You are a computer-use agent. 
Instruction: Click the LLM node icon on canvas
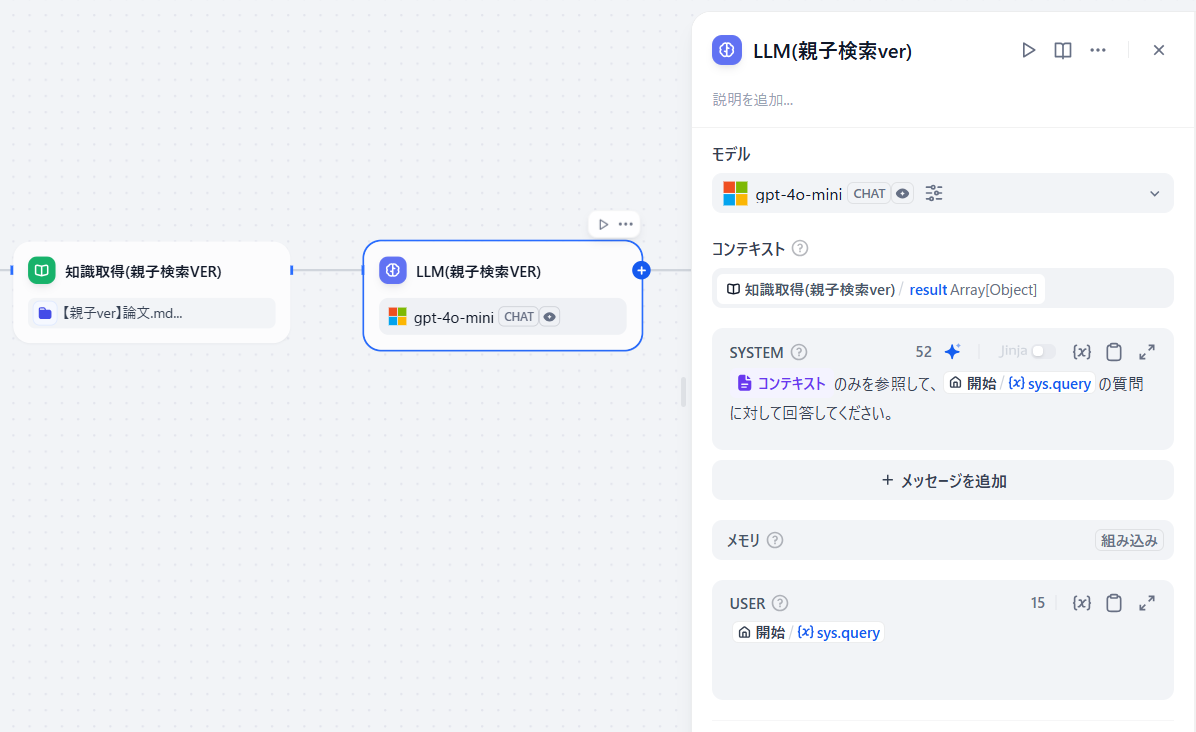393,270
